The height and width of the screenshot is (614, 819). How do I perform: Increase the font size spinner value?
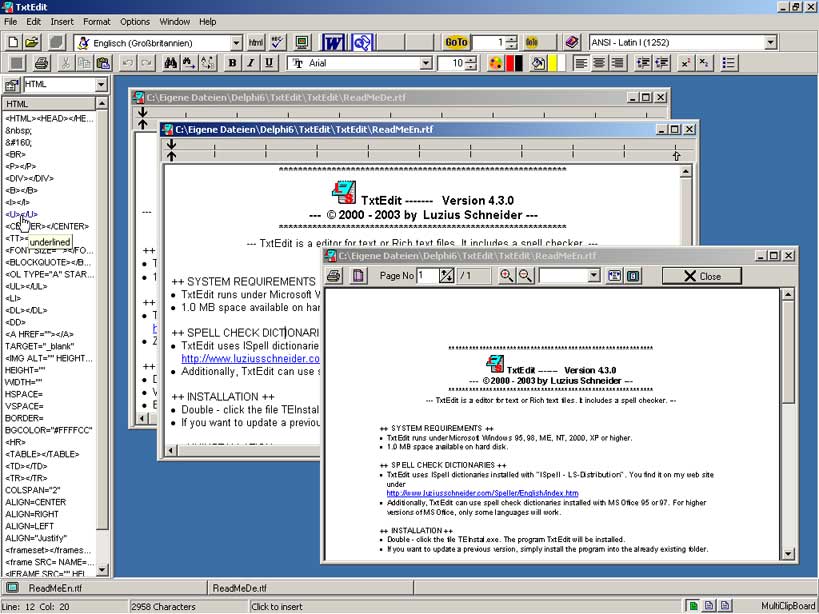(x=471, y=60)
